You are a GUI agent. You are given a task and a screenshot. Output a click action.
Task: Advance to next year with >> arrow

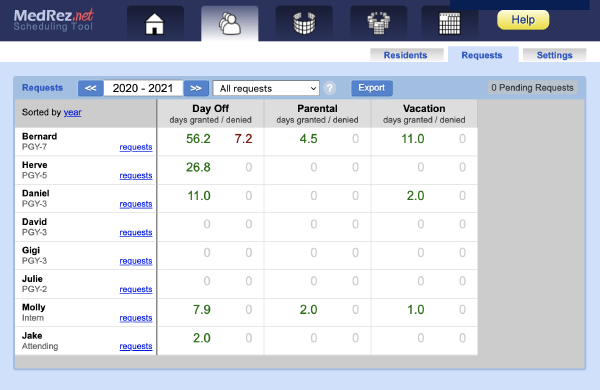point(196,88)
